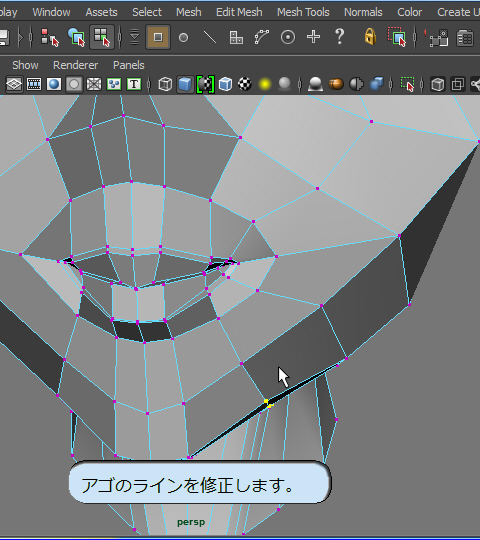Click the lock selection padlock icon

point(370,37)
